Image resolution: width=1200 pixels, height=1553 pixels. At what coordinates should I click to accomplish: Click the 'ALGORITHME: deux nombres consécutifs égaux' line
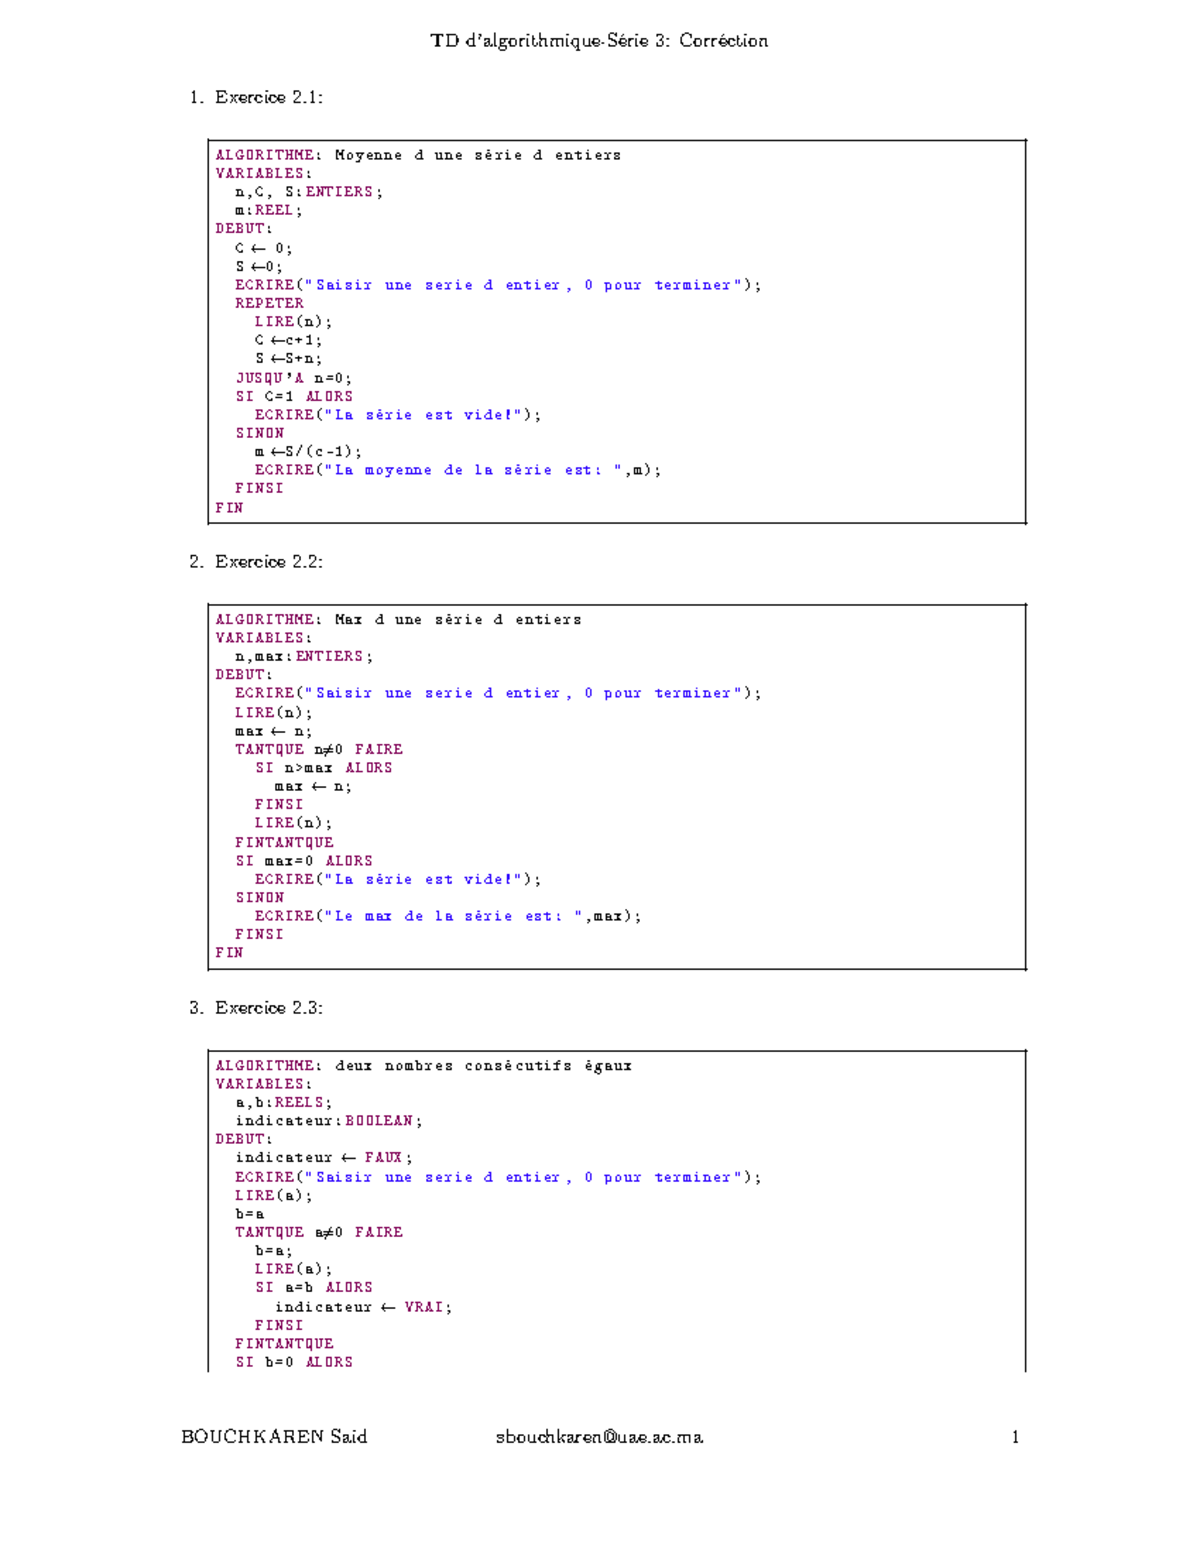423,1066
